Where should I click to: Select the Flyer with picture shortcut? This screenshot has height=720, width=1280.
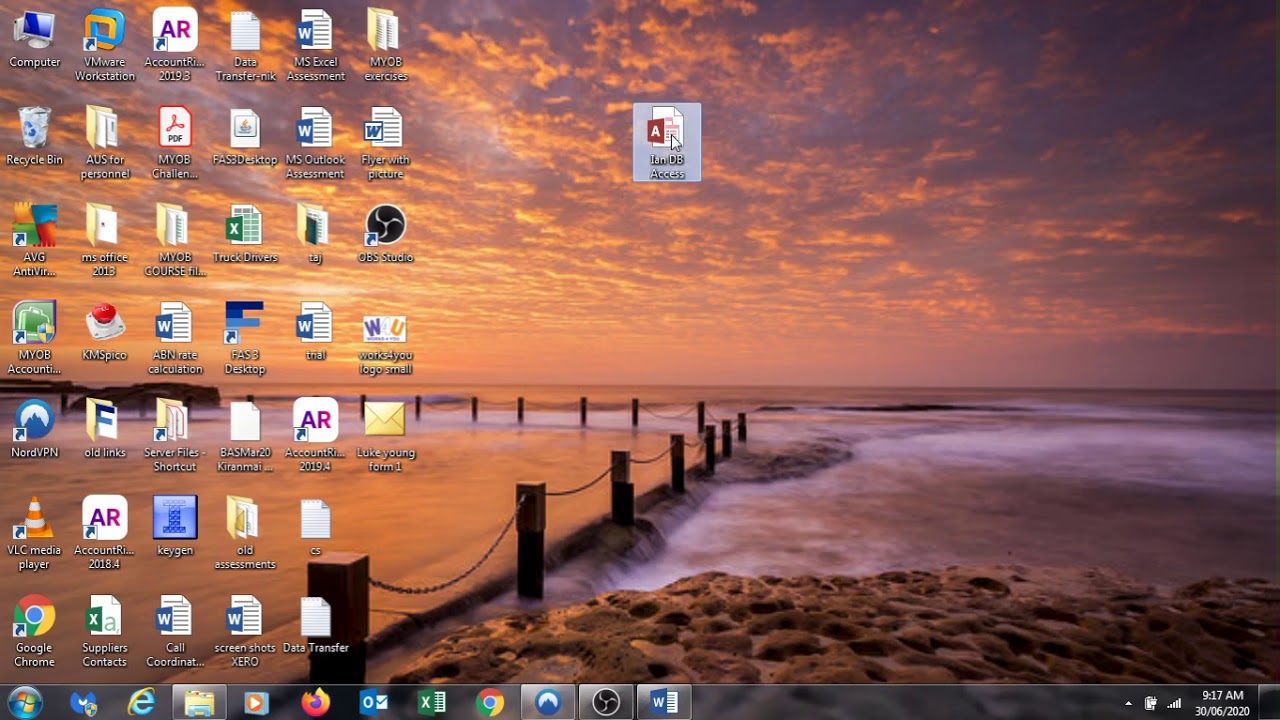385,143
